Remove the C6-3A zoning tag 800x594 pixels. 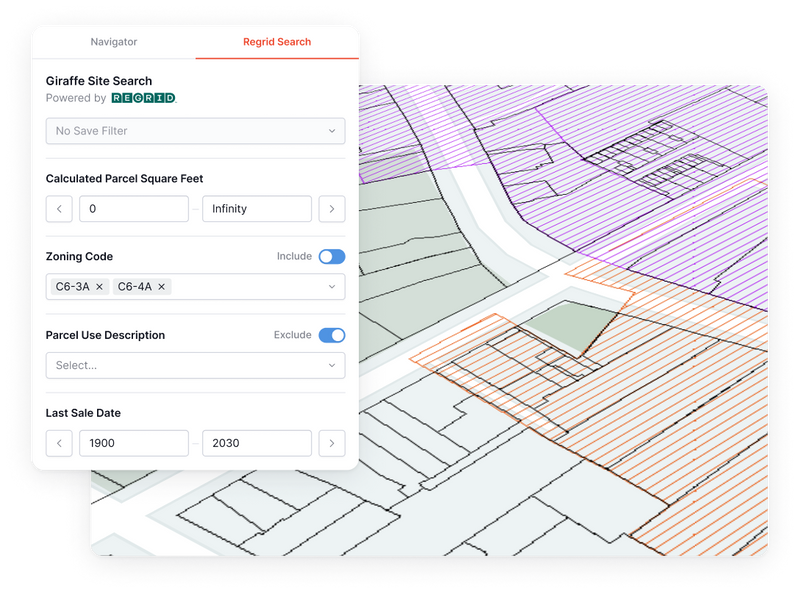click(99, 287)
